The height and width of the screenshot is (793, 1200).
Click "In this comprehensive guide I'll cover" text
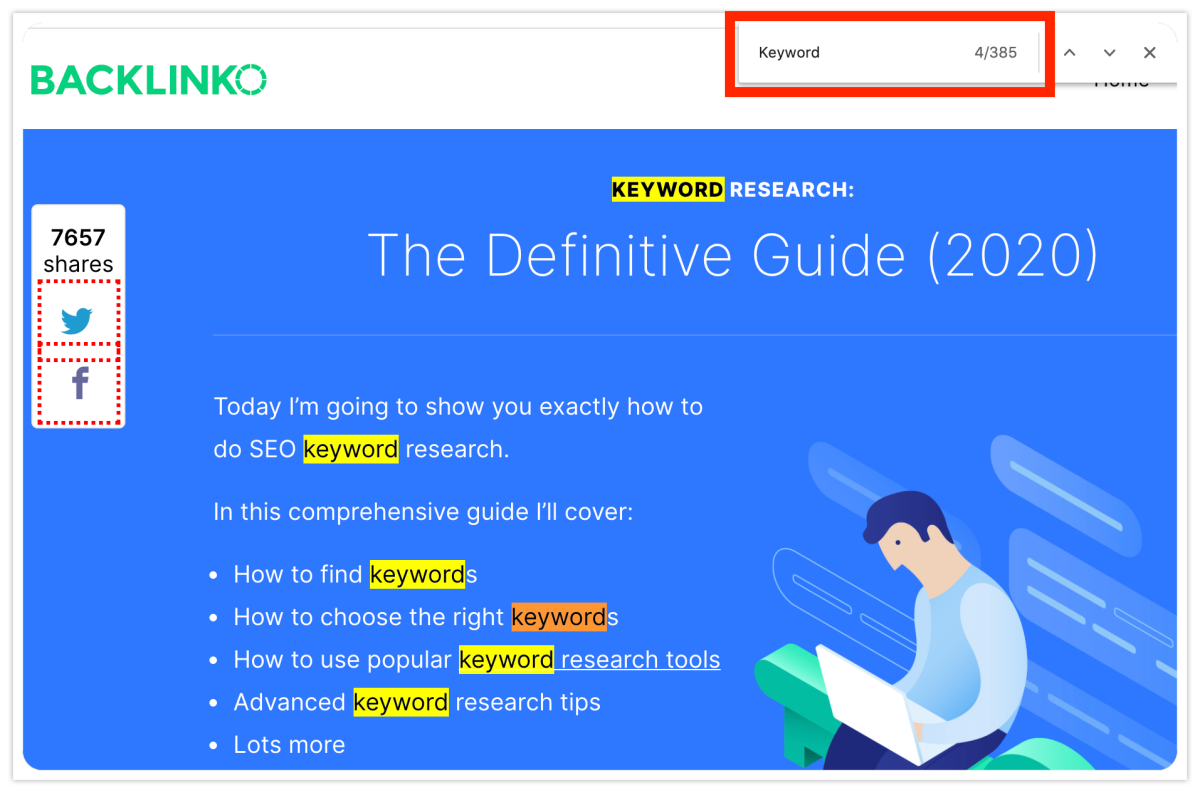pos(423,512)
